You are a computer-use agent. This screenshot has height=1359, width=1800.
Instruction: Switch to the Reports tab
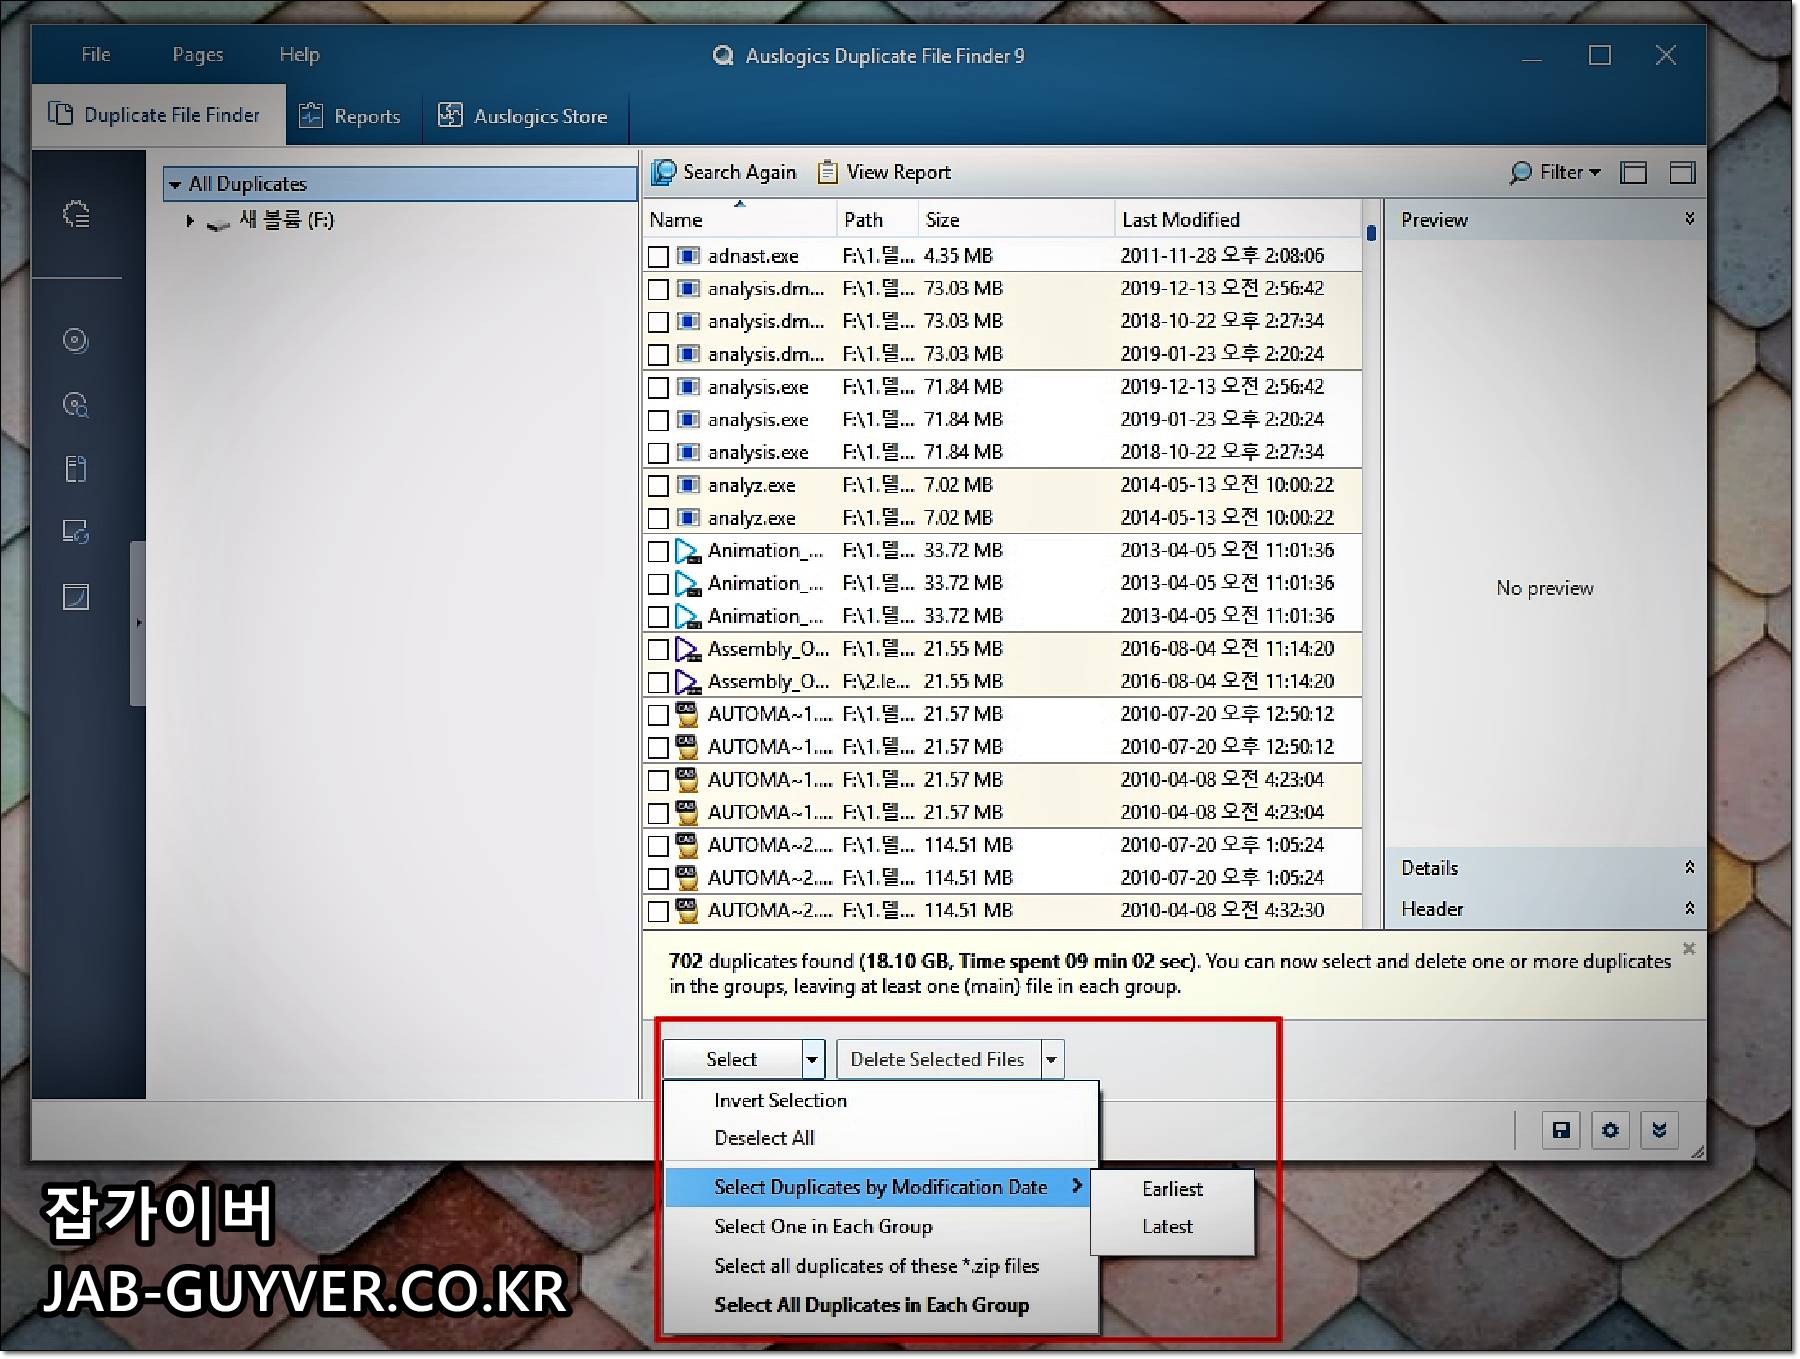pyautogui.click(x=352, y=116)
